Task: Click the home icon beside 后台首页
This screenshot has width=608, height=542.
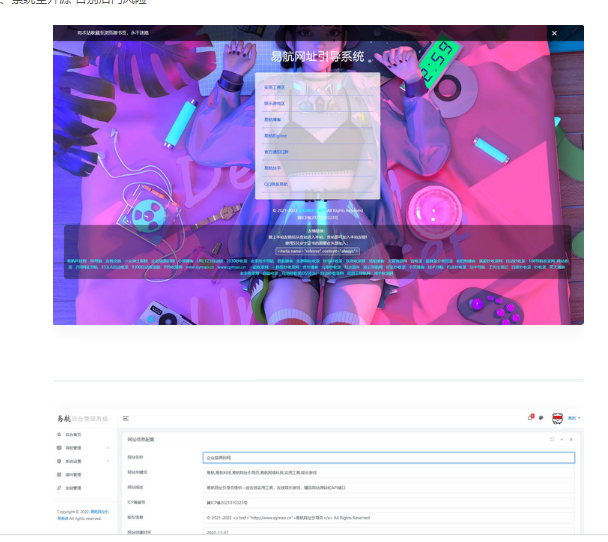Action: [59, 434]
